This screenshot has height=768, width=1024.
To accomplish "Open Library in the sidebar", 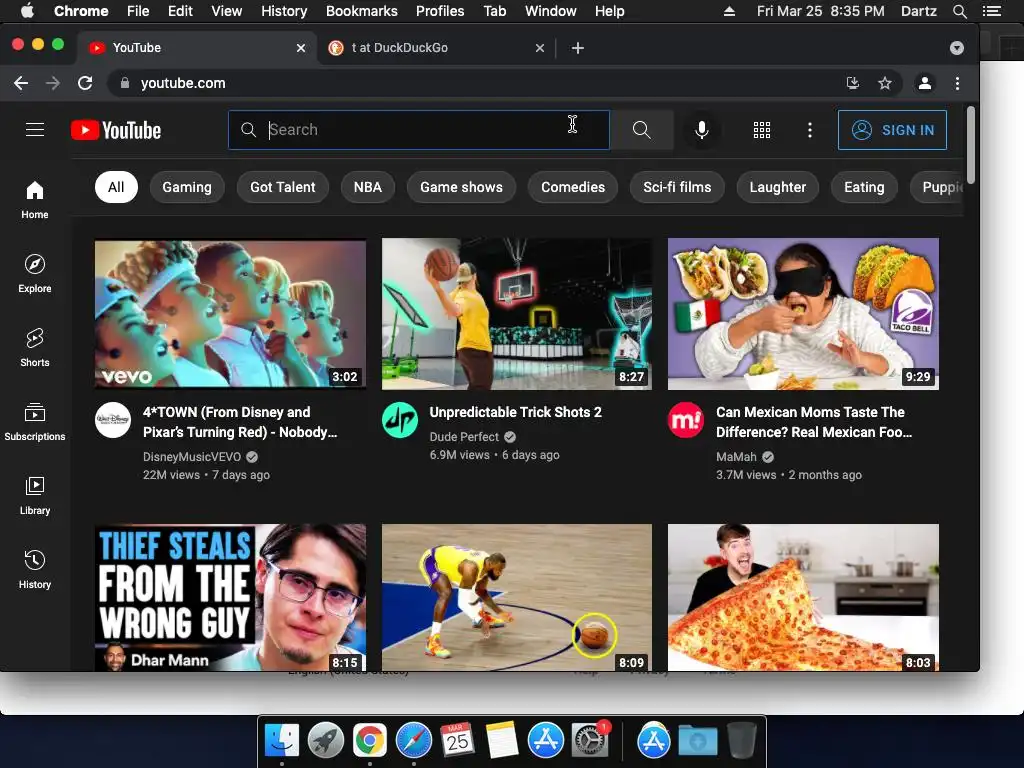I will coord(35,496).
